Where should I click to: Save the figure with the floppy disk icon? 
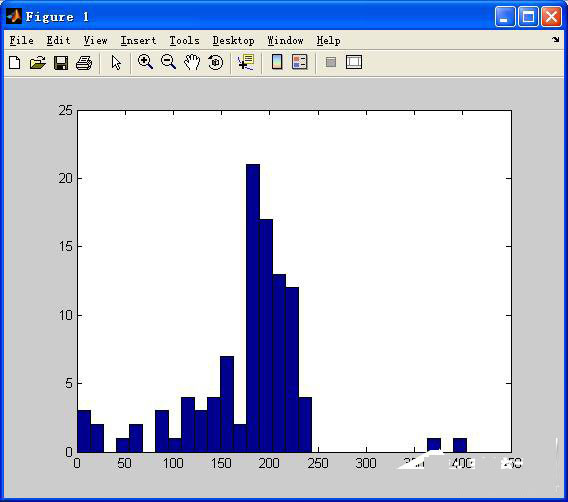tap(61, 63)
